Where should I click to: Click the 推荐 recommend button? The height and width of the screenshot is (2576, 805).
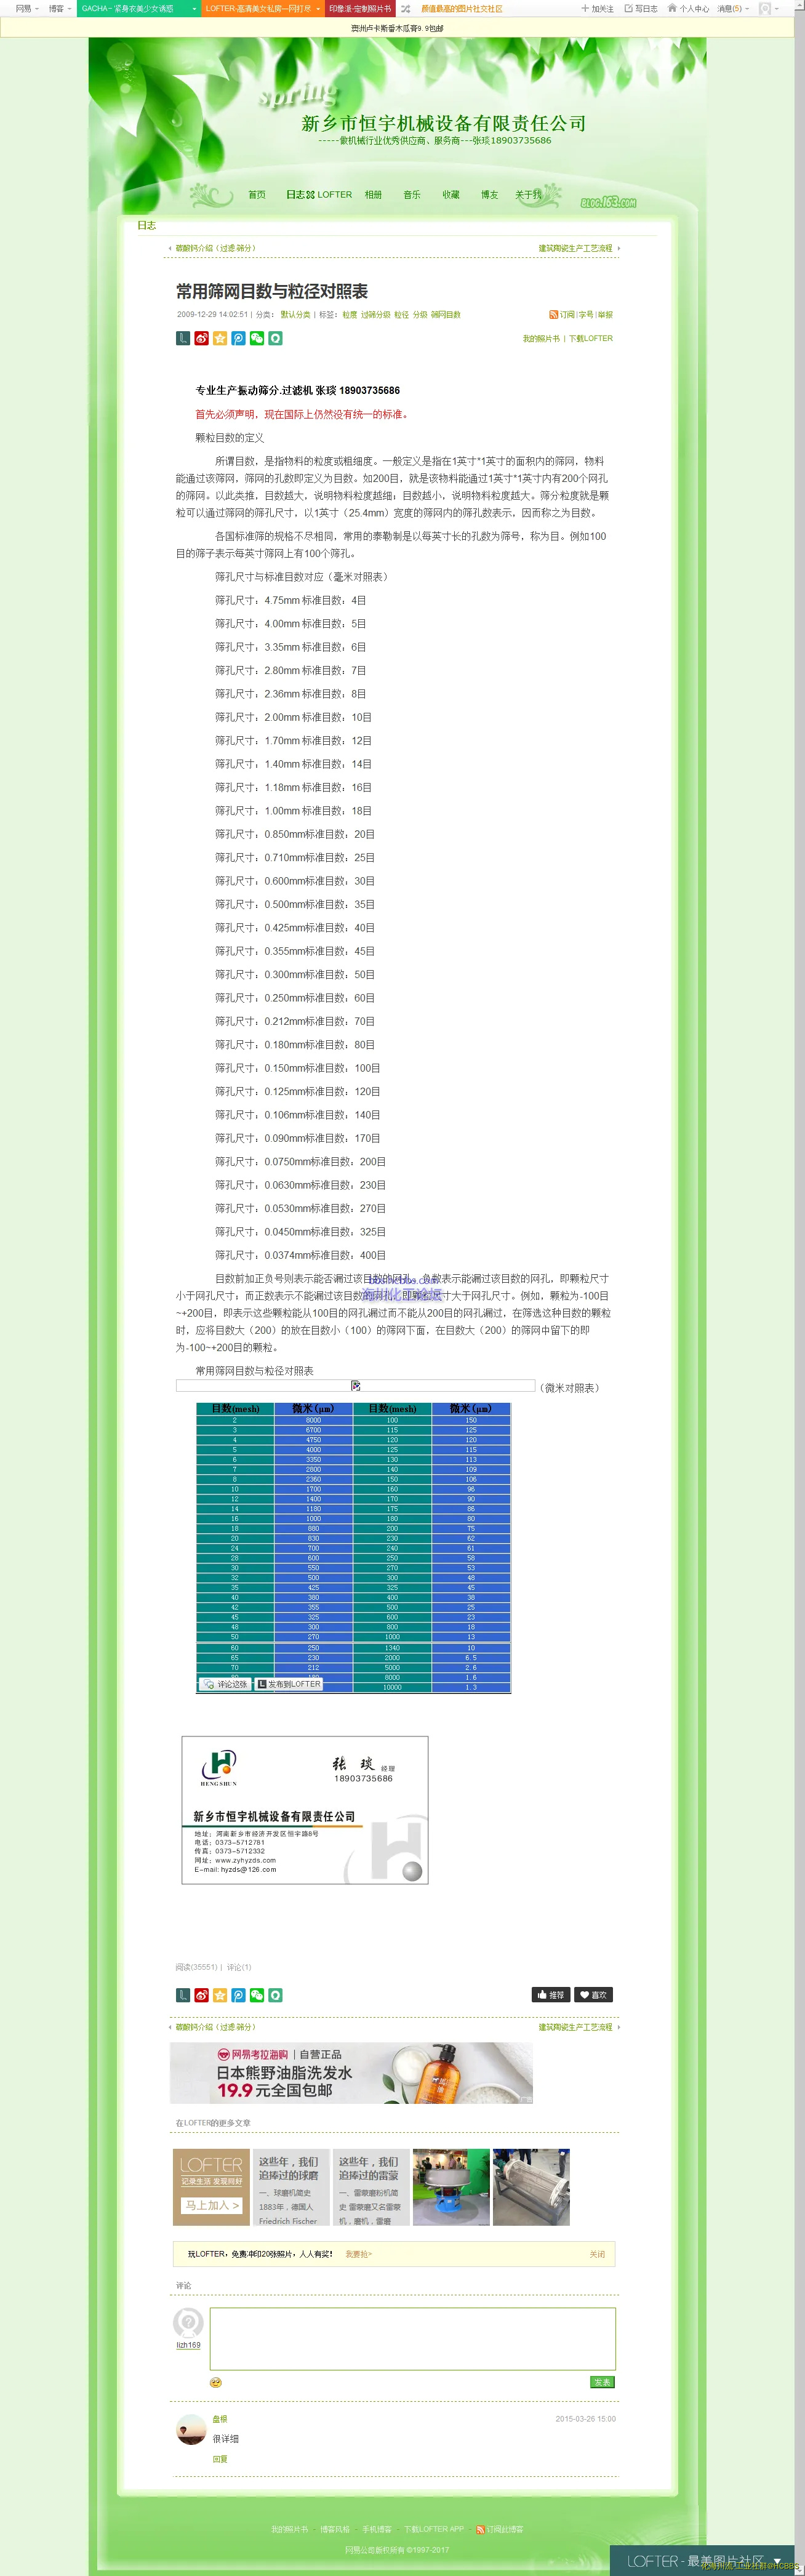(x=551, y=1995)
